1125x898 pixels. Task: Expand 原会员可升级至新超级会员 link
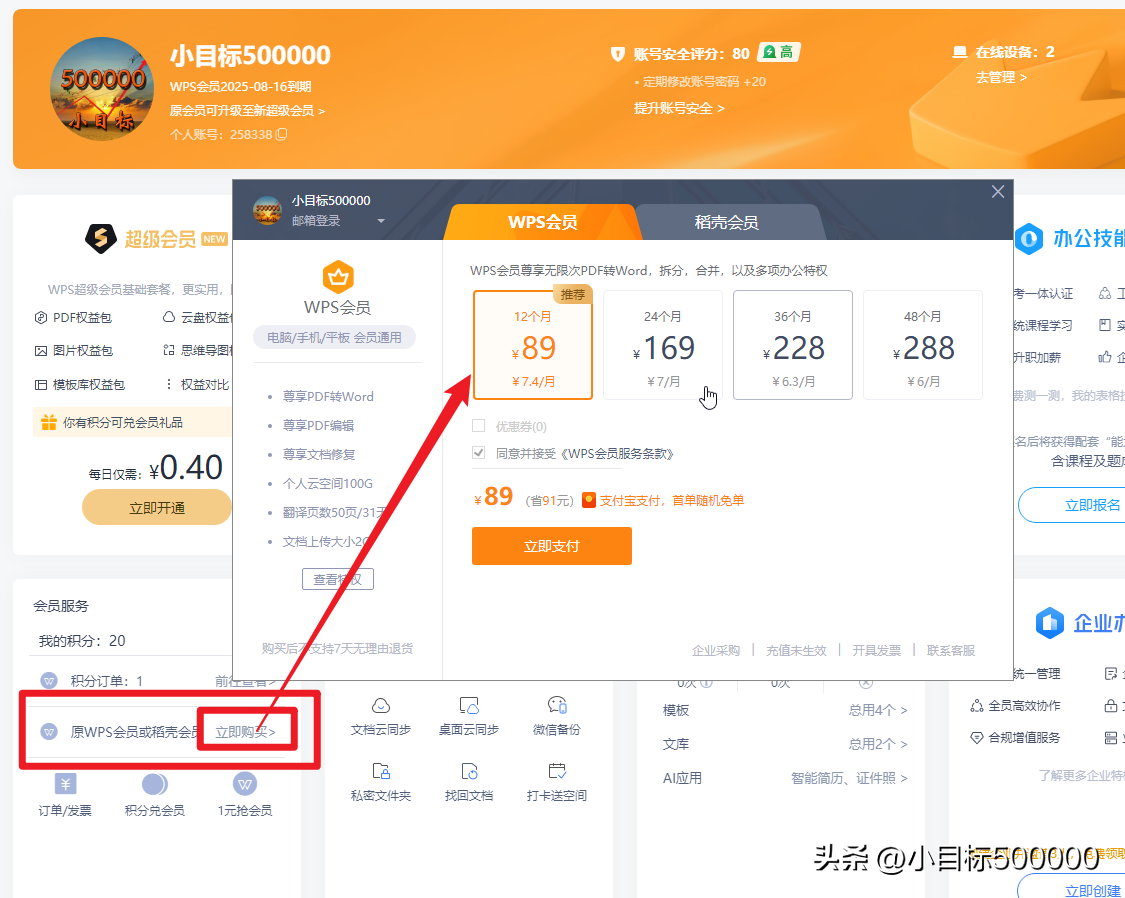(248, 110)
